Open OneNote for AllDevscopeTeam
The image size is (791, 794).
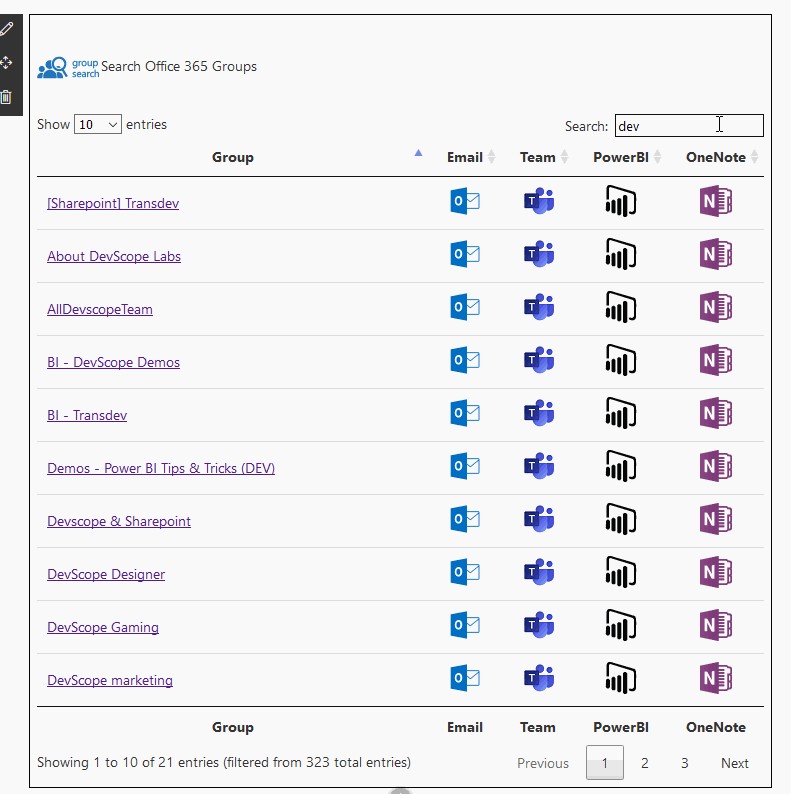click(x=716, y=307)
